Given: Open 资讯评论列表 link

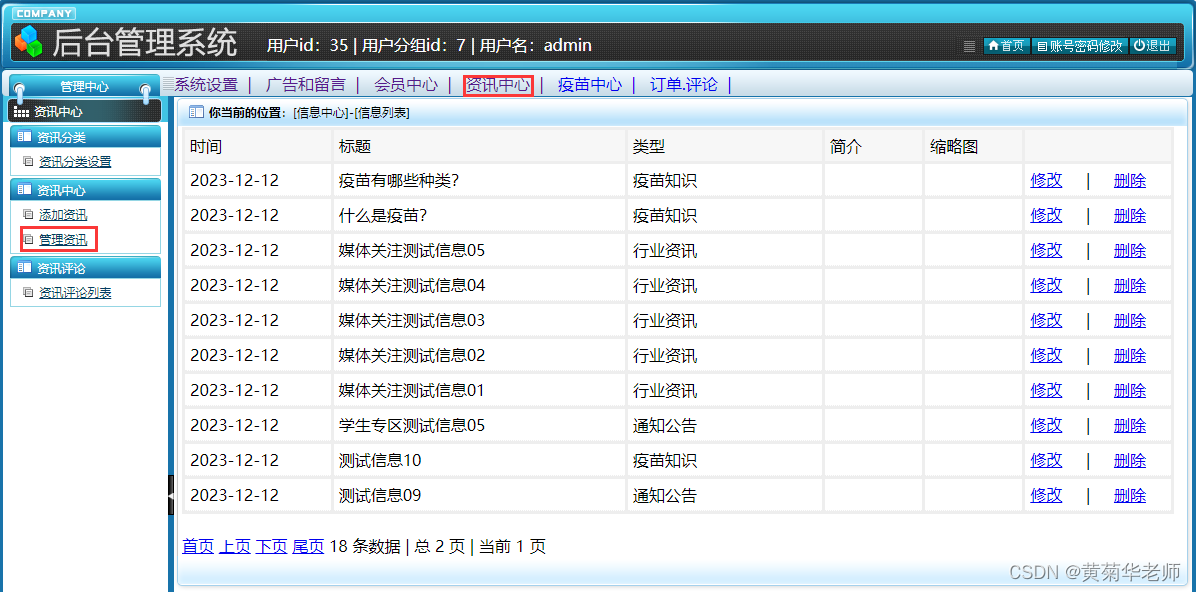Looking at the screenshot, I should 76,292.
